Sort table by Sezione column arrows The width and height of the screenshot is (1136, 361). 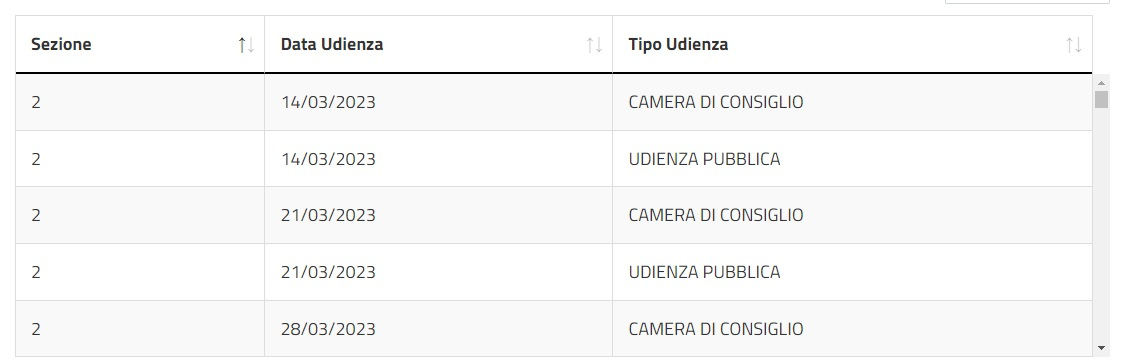246,45
